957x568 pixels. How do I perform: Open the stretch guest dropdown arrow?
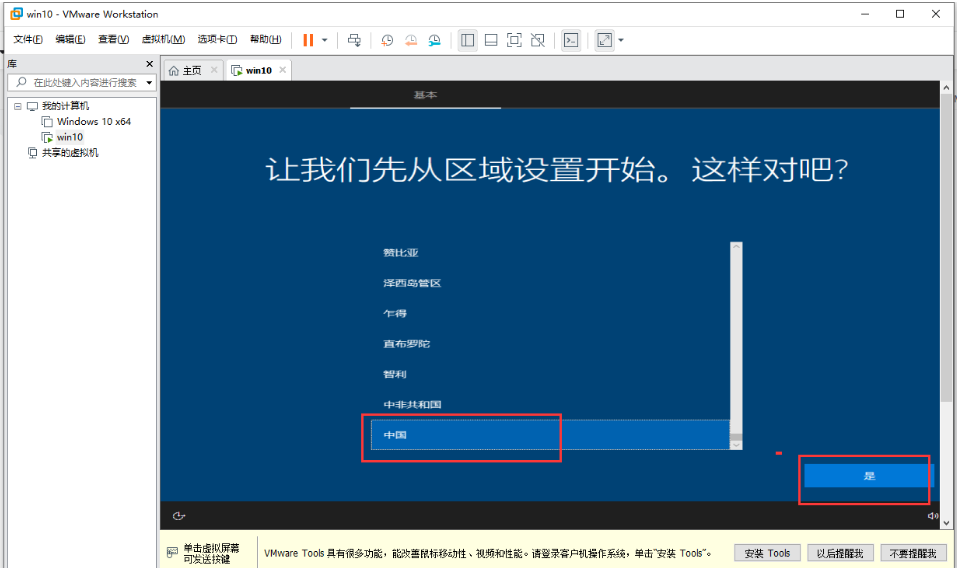coord(621,40)
